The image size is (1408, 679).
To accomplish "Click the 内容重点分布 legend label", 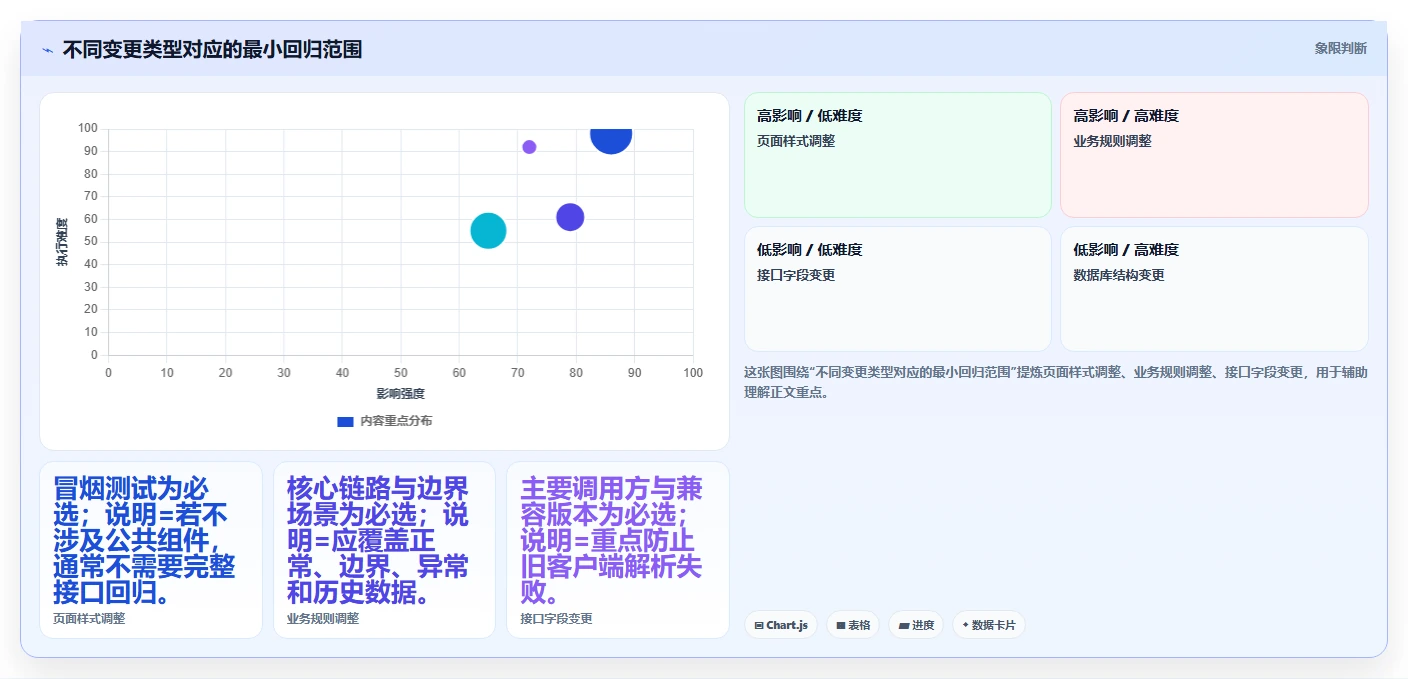I will [x=396, y=421].
